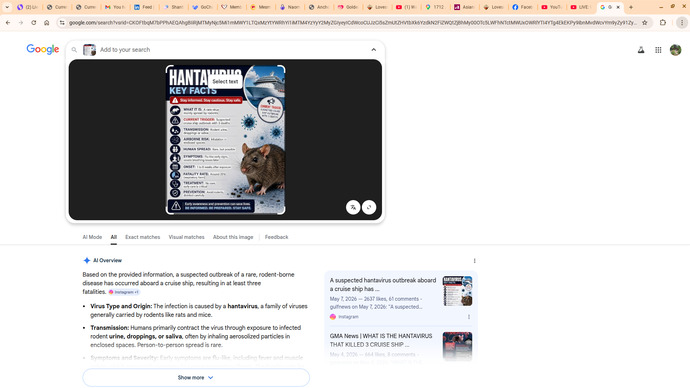Open the browser extensions puzzle icon
This screenshot has width=690, height=388.
coord(663,22)
